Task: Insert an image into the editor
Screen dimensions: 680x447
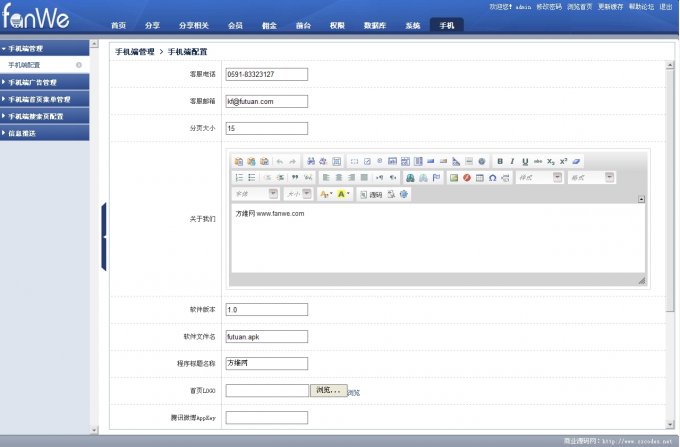Action: point(454,177)
